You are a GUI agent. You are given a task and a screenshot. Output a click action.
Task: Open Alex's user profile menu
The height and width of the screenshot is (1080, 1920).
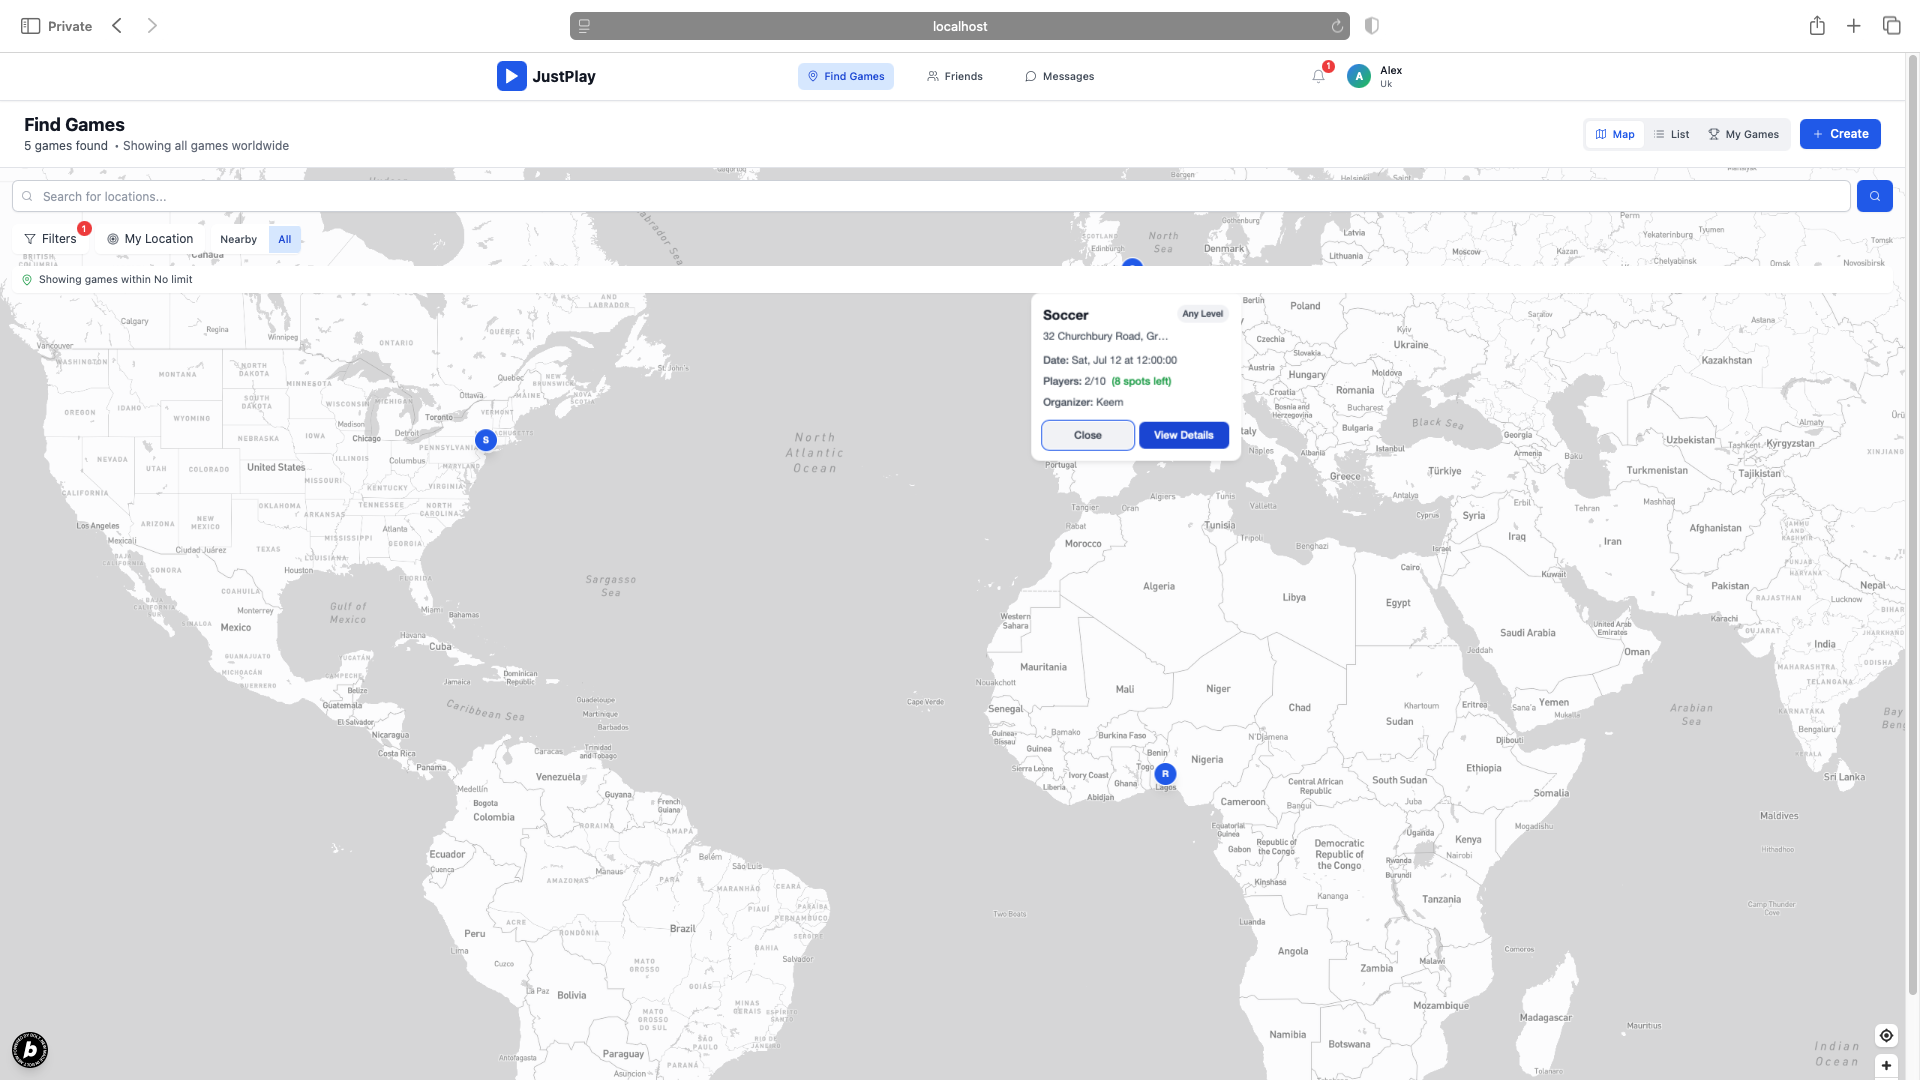pyautogui.click(x=1376, y=76)
